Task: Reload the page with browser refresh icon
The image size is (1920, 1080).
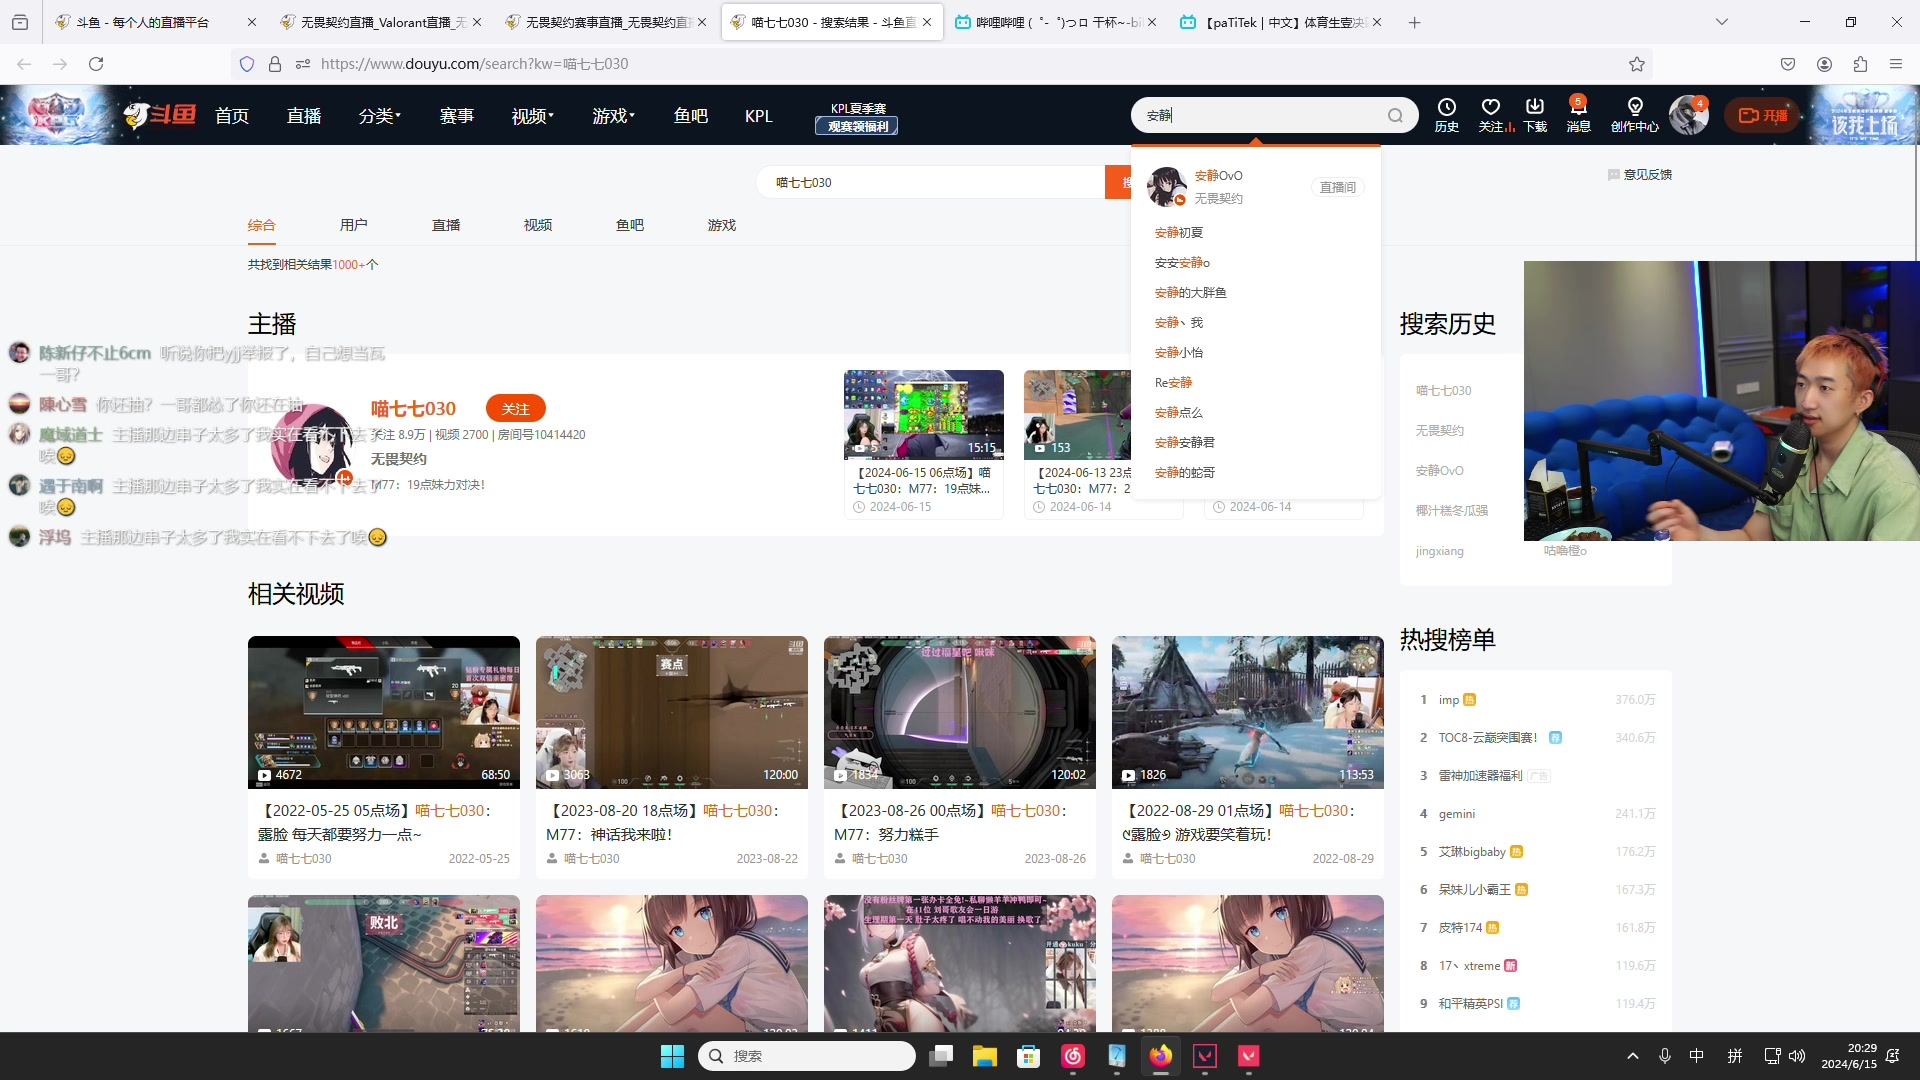Action: coord(96,64)
